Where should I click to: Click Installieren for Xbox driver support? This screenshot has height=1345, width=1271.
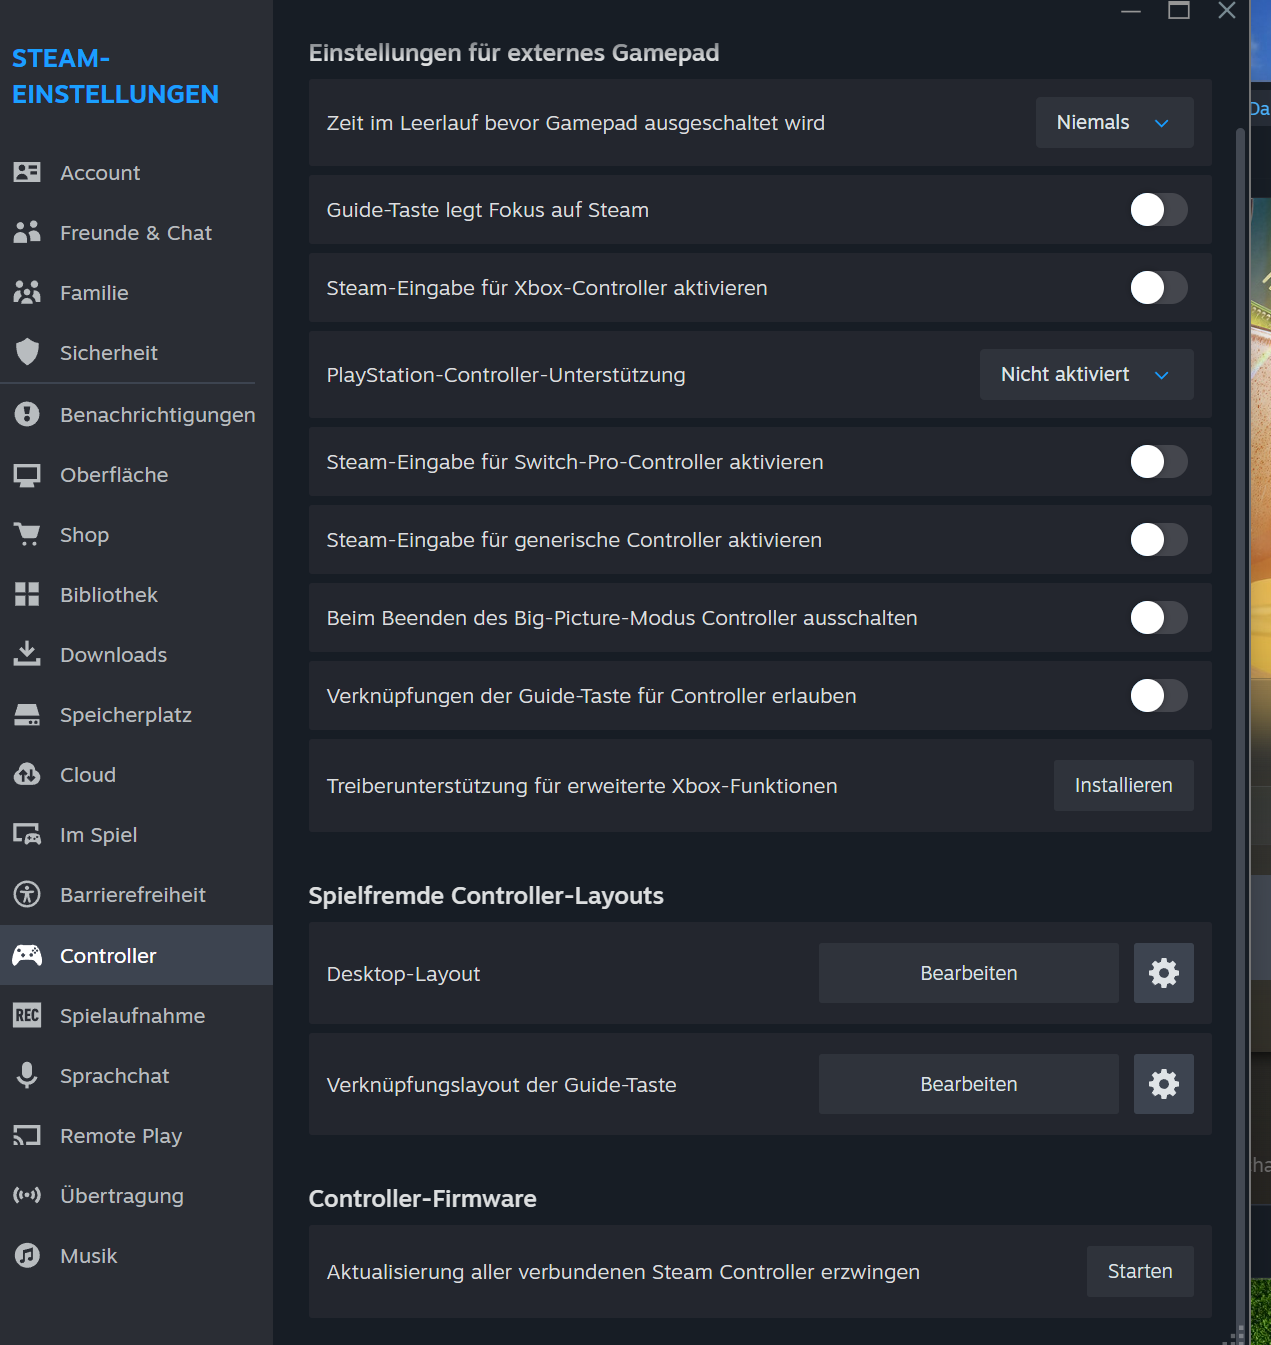1123,786
